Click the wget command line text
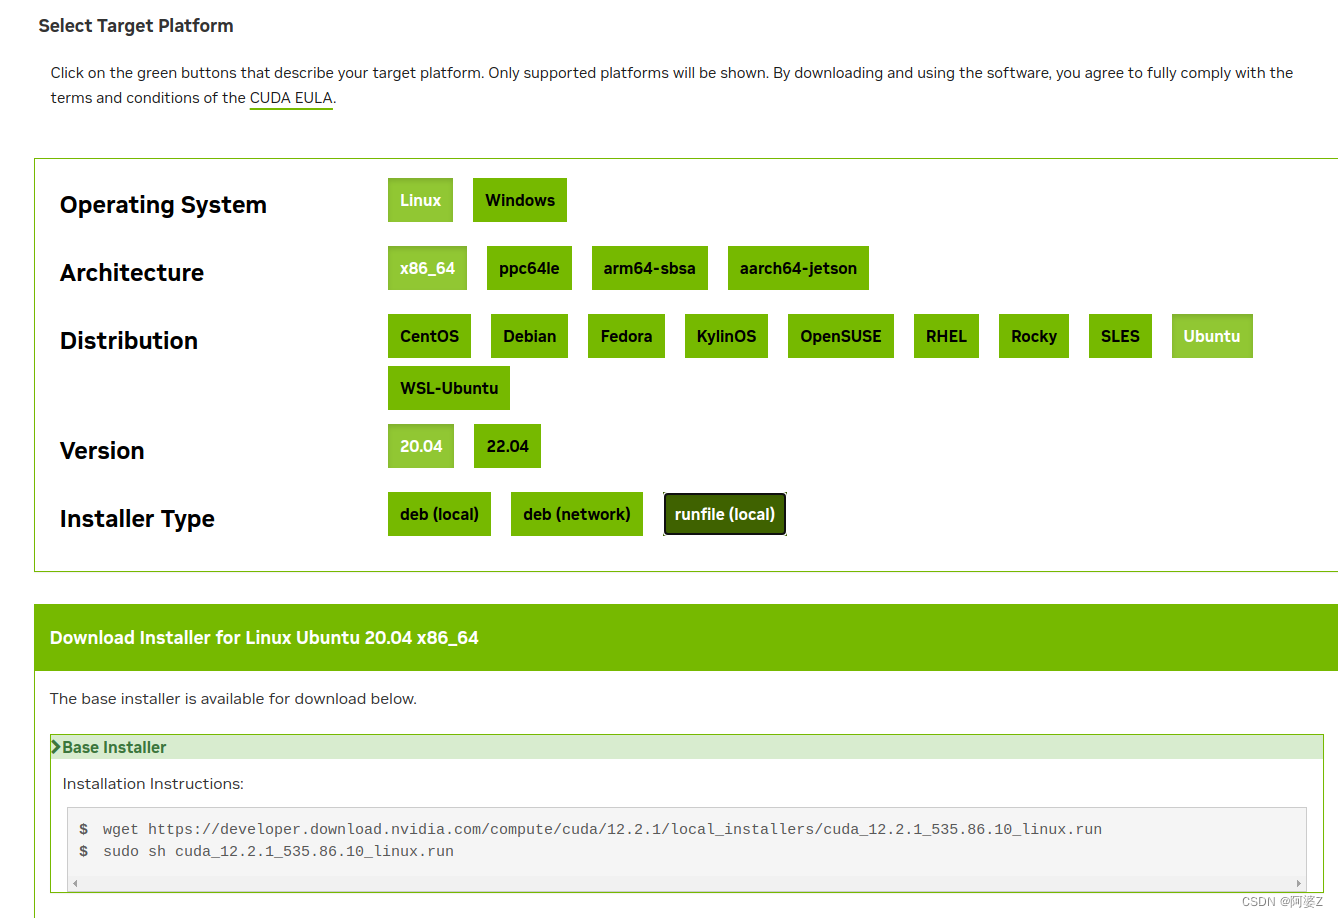 coord(602,829)
